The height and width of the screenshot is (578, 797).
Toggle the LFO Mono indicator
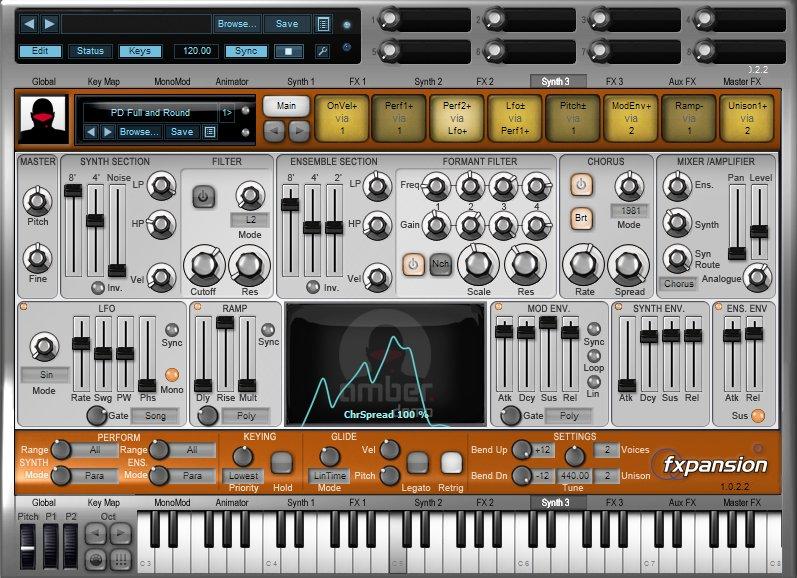[172, 375]
